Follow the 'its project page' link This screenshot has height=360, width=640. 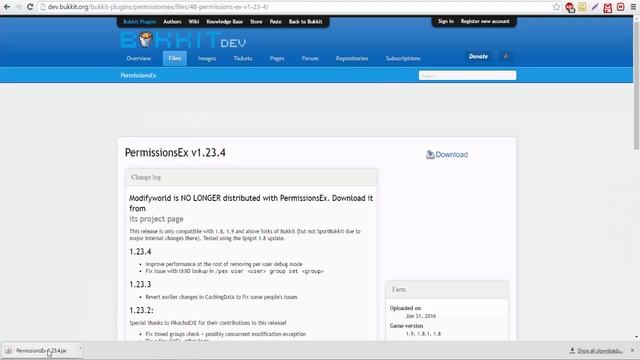tap(156, 219)
